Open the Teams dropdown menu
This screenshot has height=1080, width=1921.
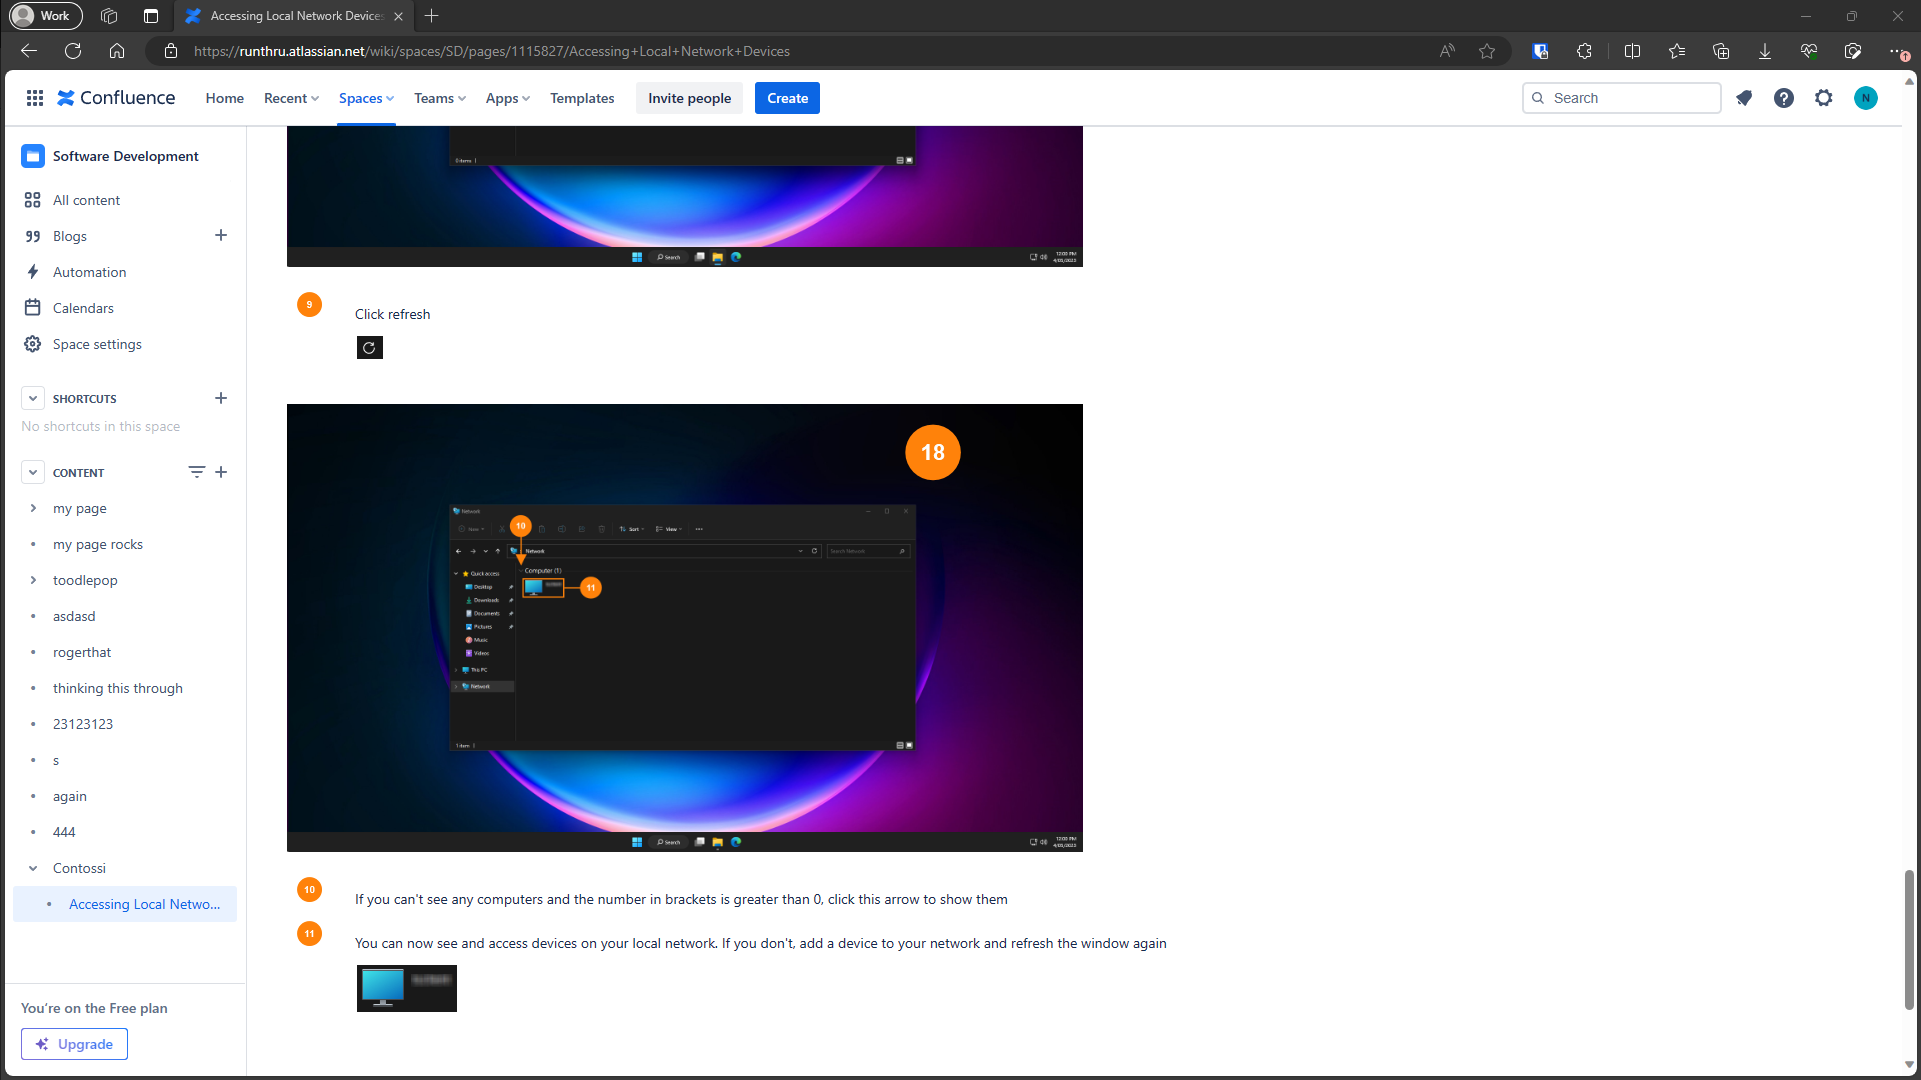coord(440,98)
